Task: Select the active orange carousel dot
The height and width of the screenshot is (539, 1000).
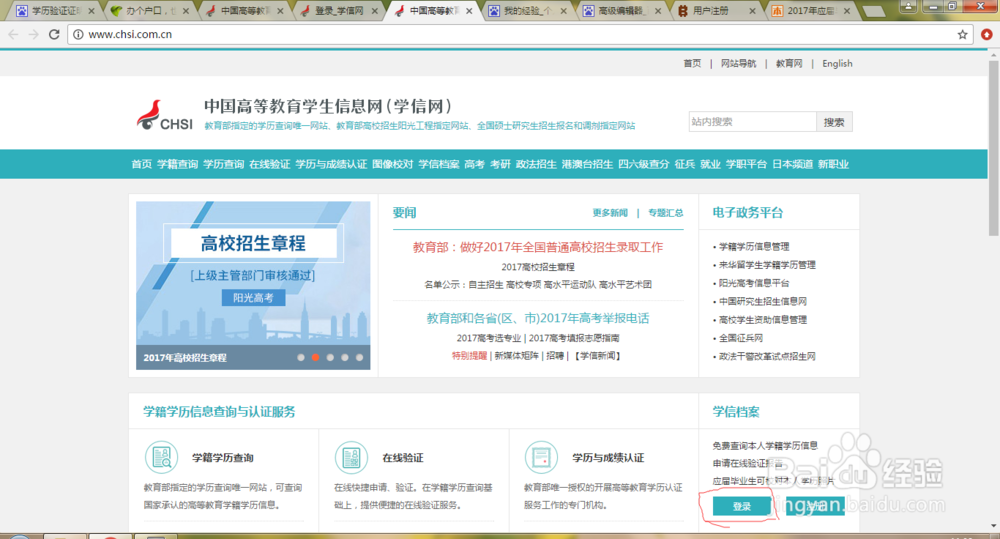Action: pyautogui.click(x=316, y=357)
